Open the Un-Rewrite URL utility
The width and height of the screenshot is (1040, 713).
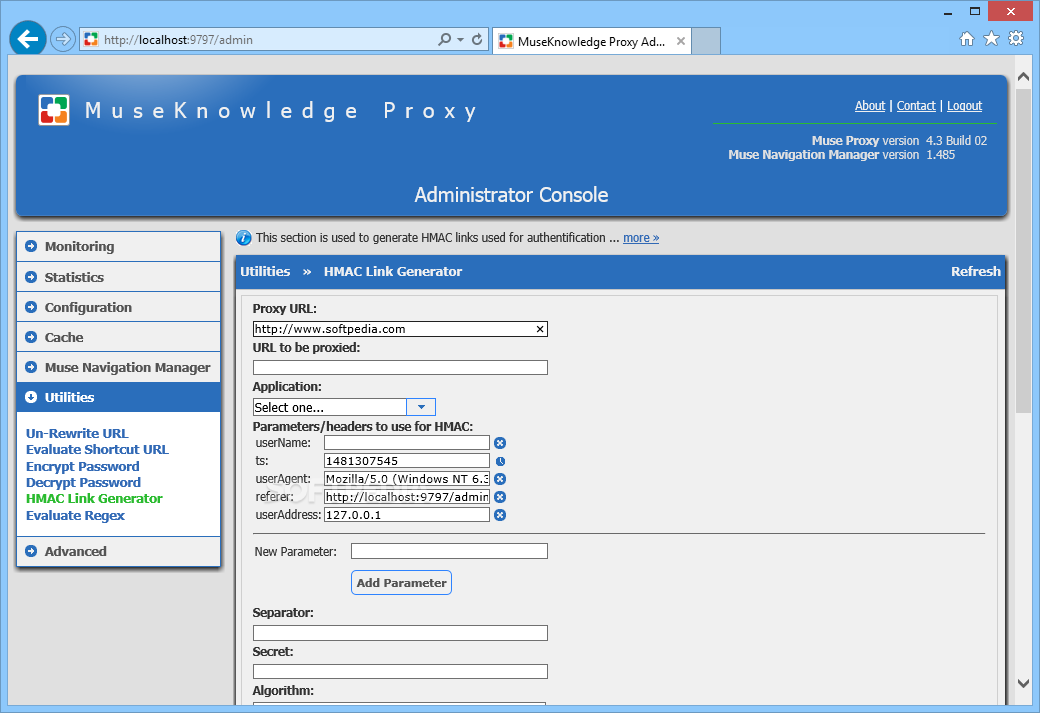[77, 433]
